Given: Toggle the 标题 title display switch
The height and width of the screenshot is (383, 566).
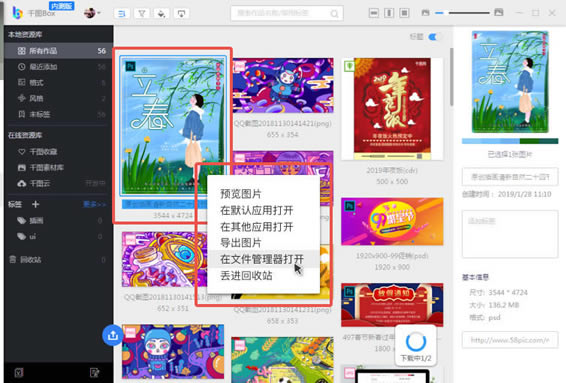Looking at the screenshot, I should tap(434, 37).
